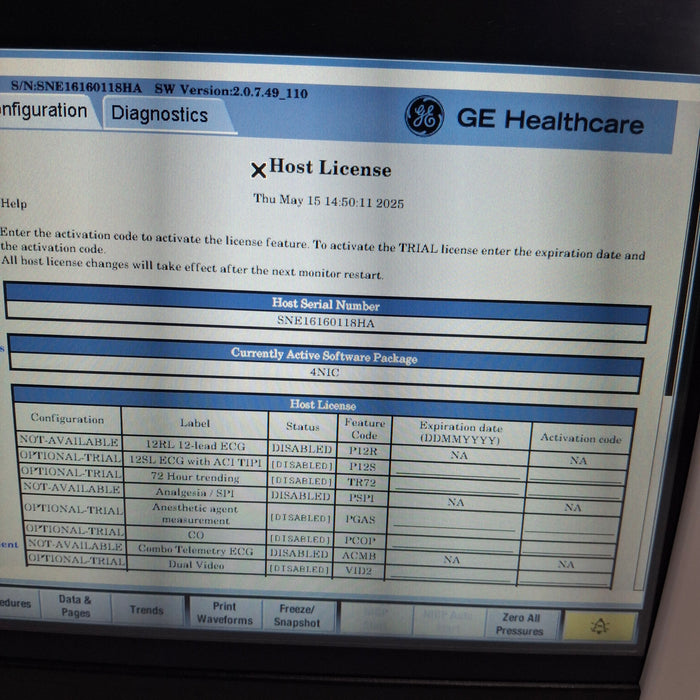Select Print Waveforms button
Viewport: 700px width, 700px height.
pos(225,613)
